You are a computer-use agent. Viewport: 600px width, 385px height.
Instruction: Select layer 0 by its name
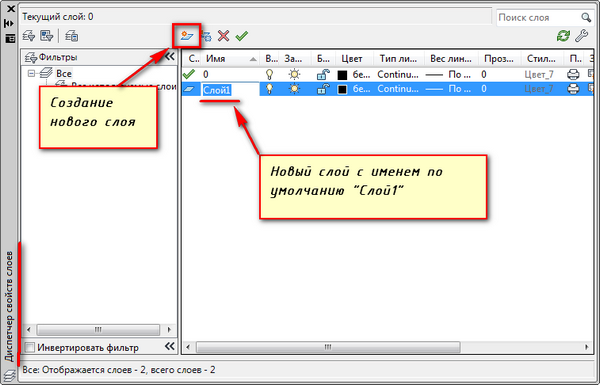click(205, 74)
